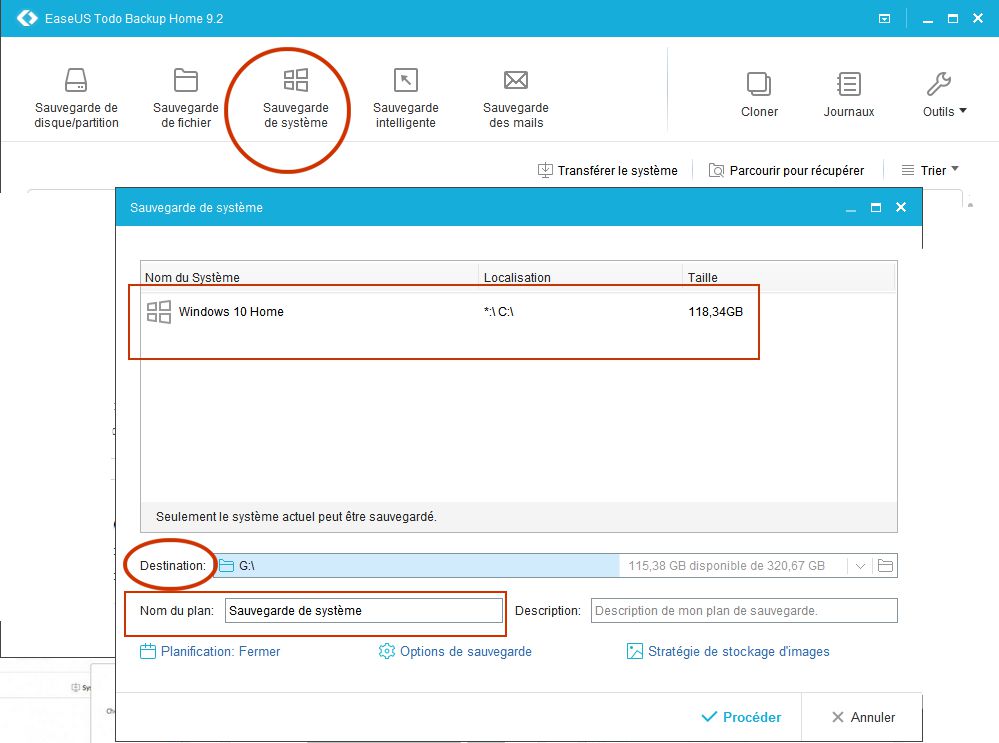The height and width of the screenshot is (743, 999).
Task: Expand the Destination dropdown arrow
Action: 860,566
